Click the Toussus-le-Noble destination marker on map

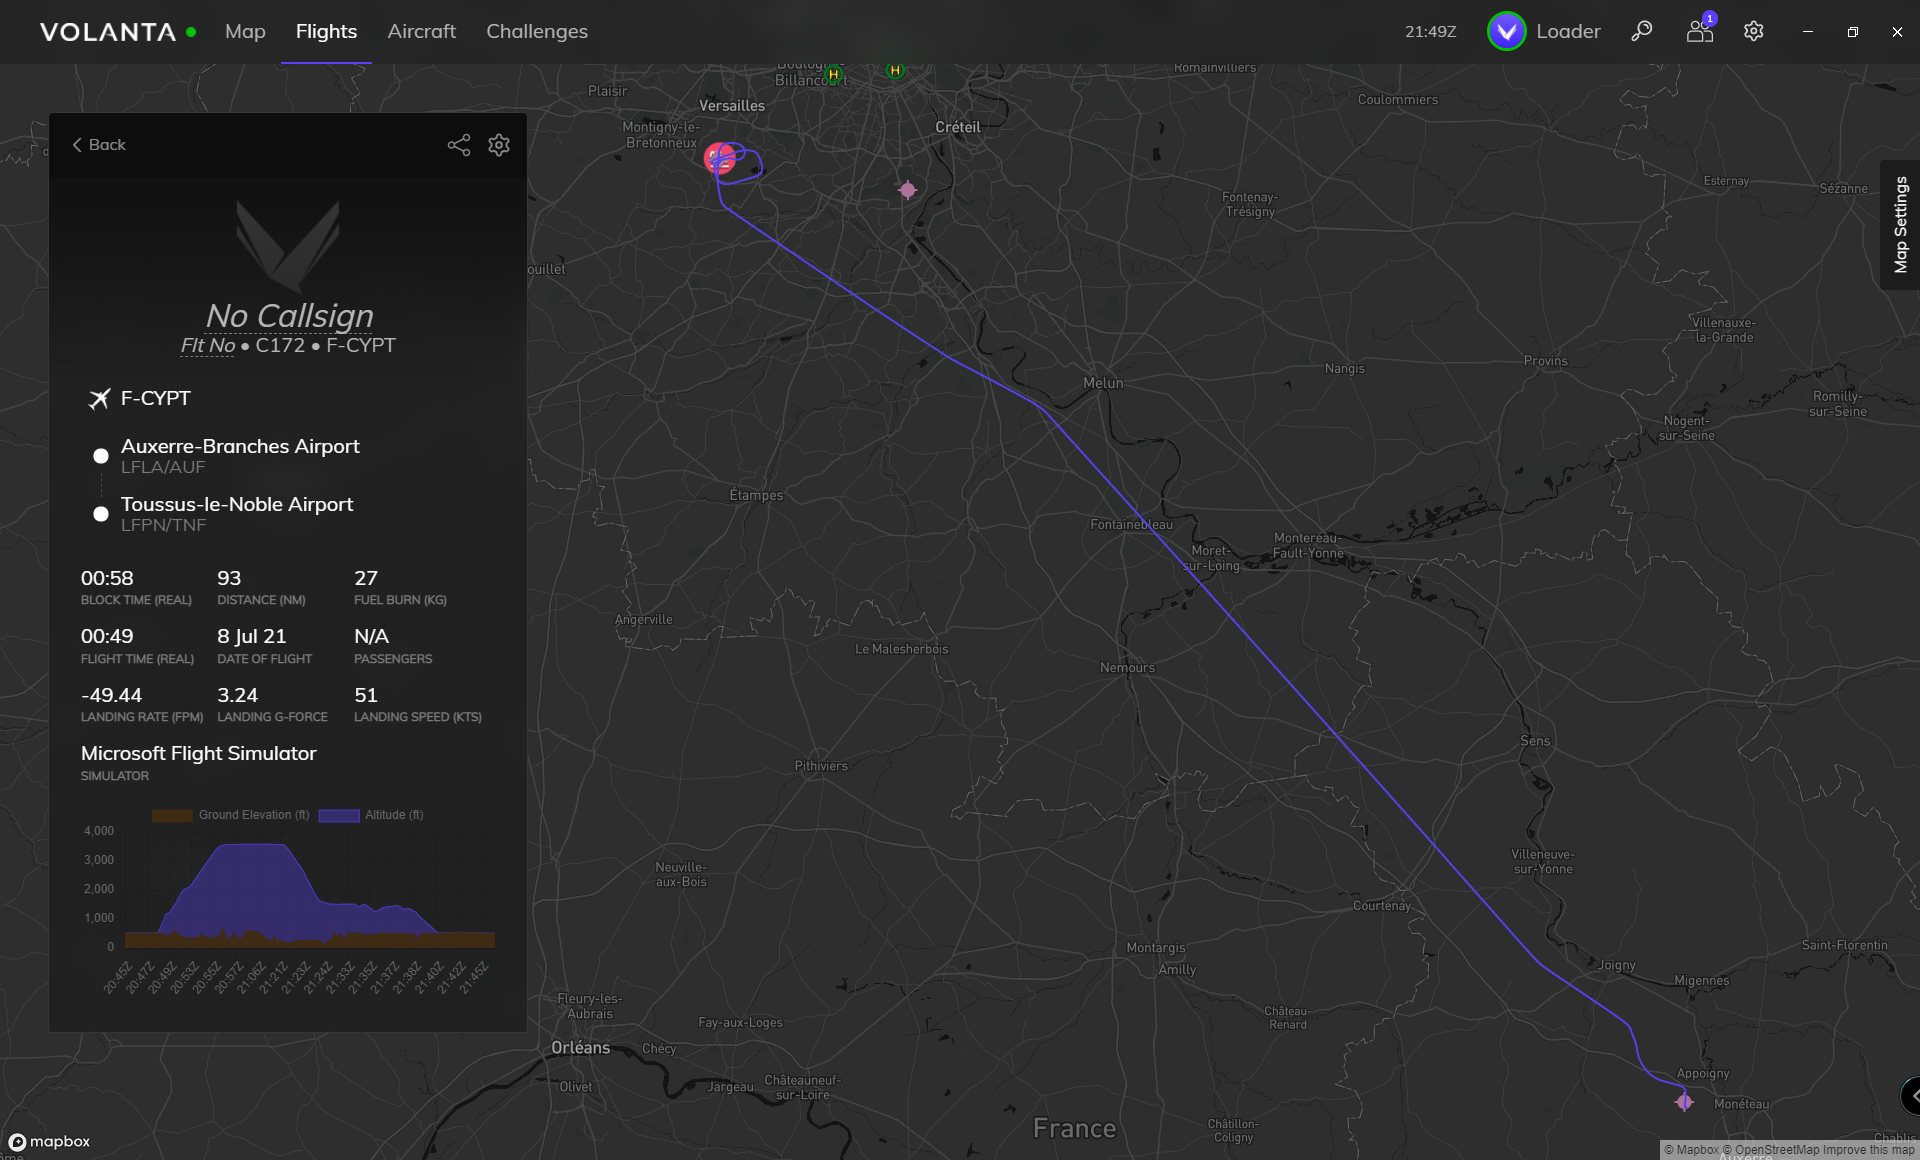[719, 157]
